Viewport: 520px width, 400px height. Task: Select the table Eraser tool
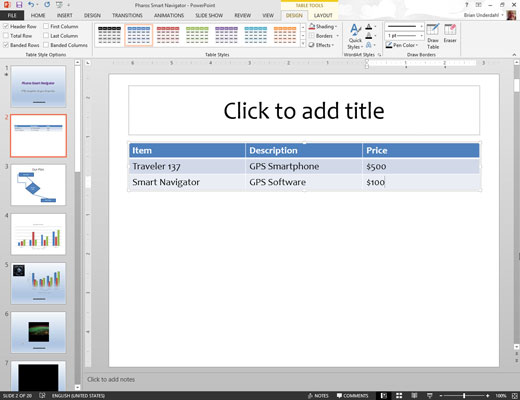450,33
